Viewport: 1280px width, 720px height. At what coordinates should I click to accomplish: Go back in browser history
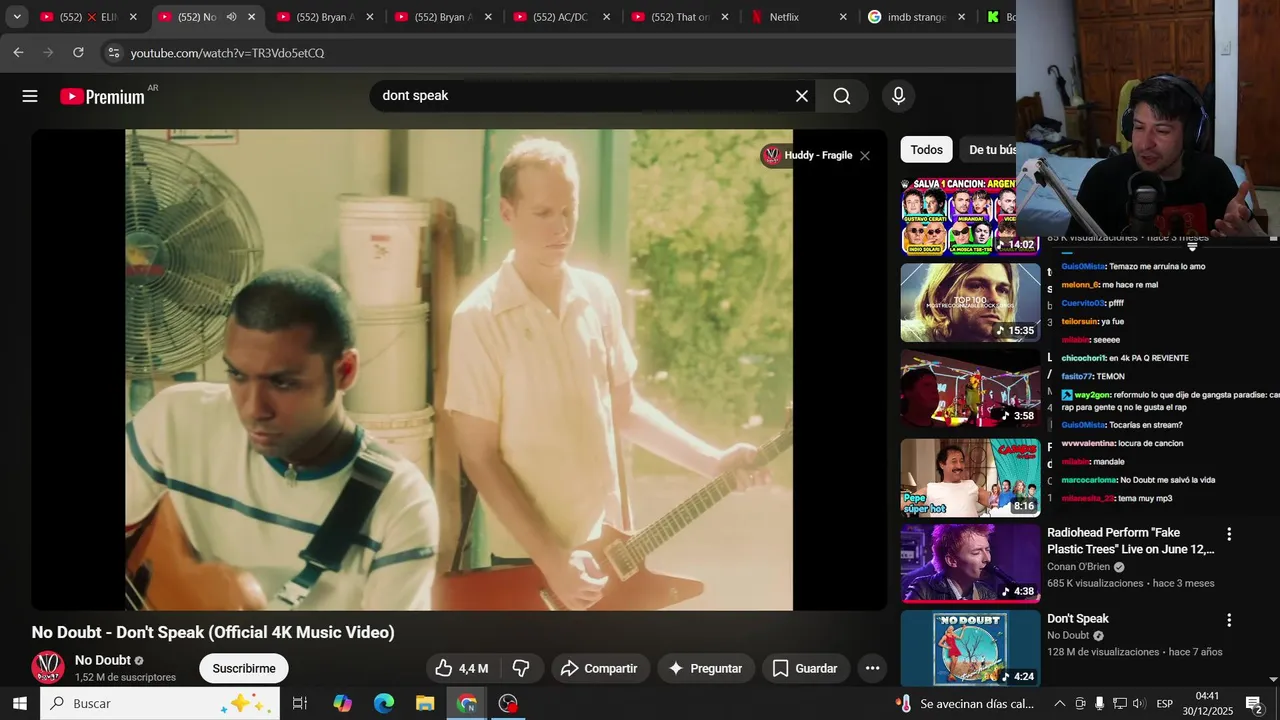tap(18, 52)
